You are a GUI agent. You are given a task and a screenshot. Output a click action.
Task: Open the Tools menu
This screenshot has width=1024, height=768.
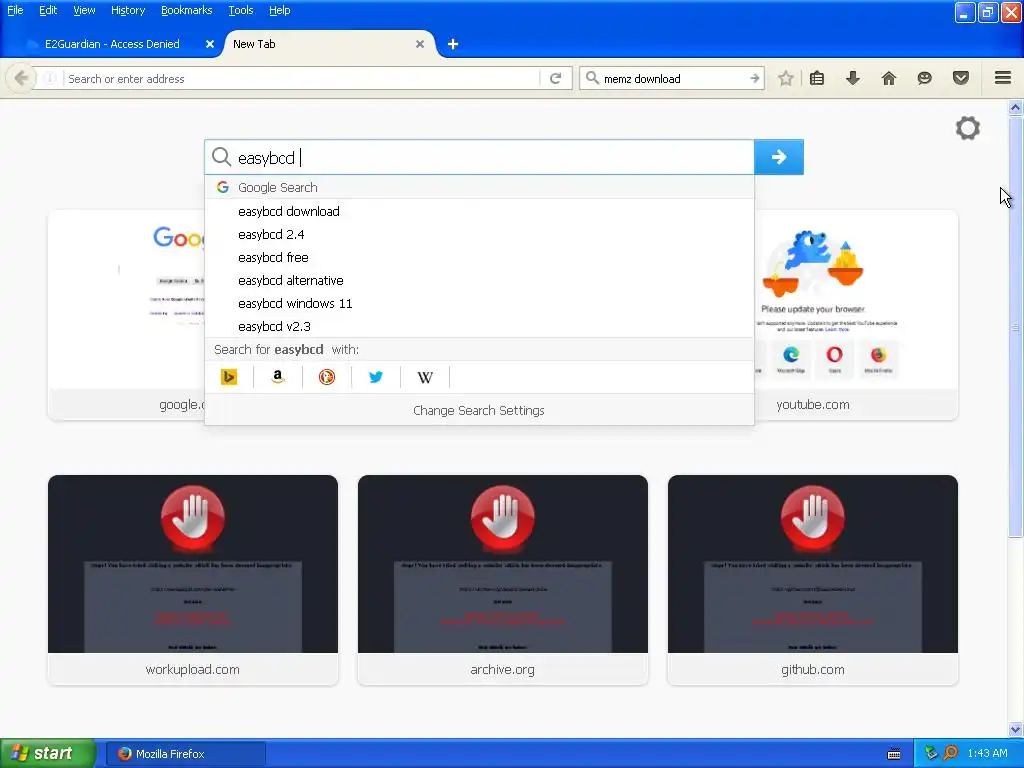pos(240,10)
